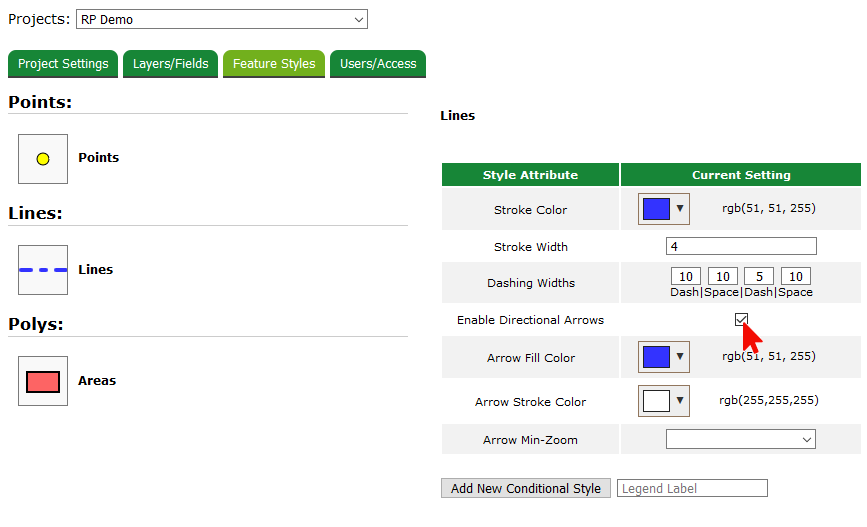Image resolution: width=867 pixels, height=527 pixels.
Task: Click the second Dash width field showing 5
Action: tap(759, 276)
